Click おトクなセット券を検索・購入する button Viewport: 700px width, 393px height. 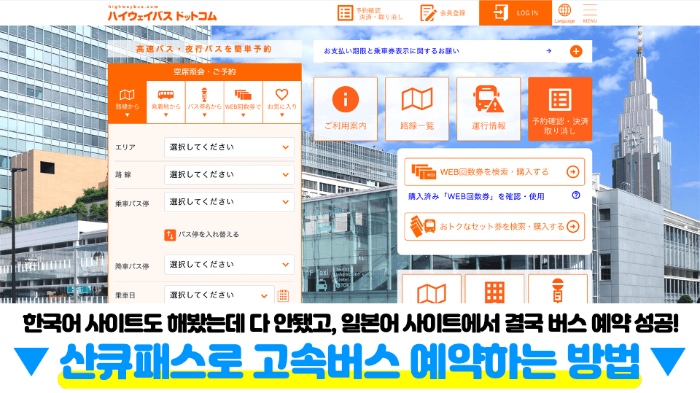(494, 226)
